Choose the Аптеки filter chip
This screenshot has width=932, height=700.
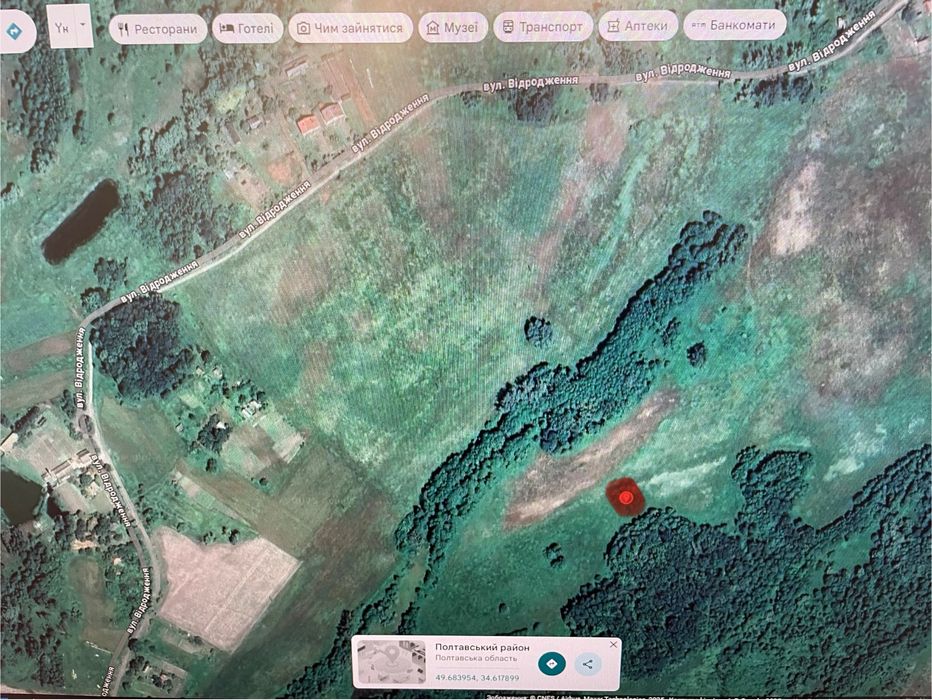(638, 26)
